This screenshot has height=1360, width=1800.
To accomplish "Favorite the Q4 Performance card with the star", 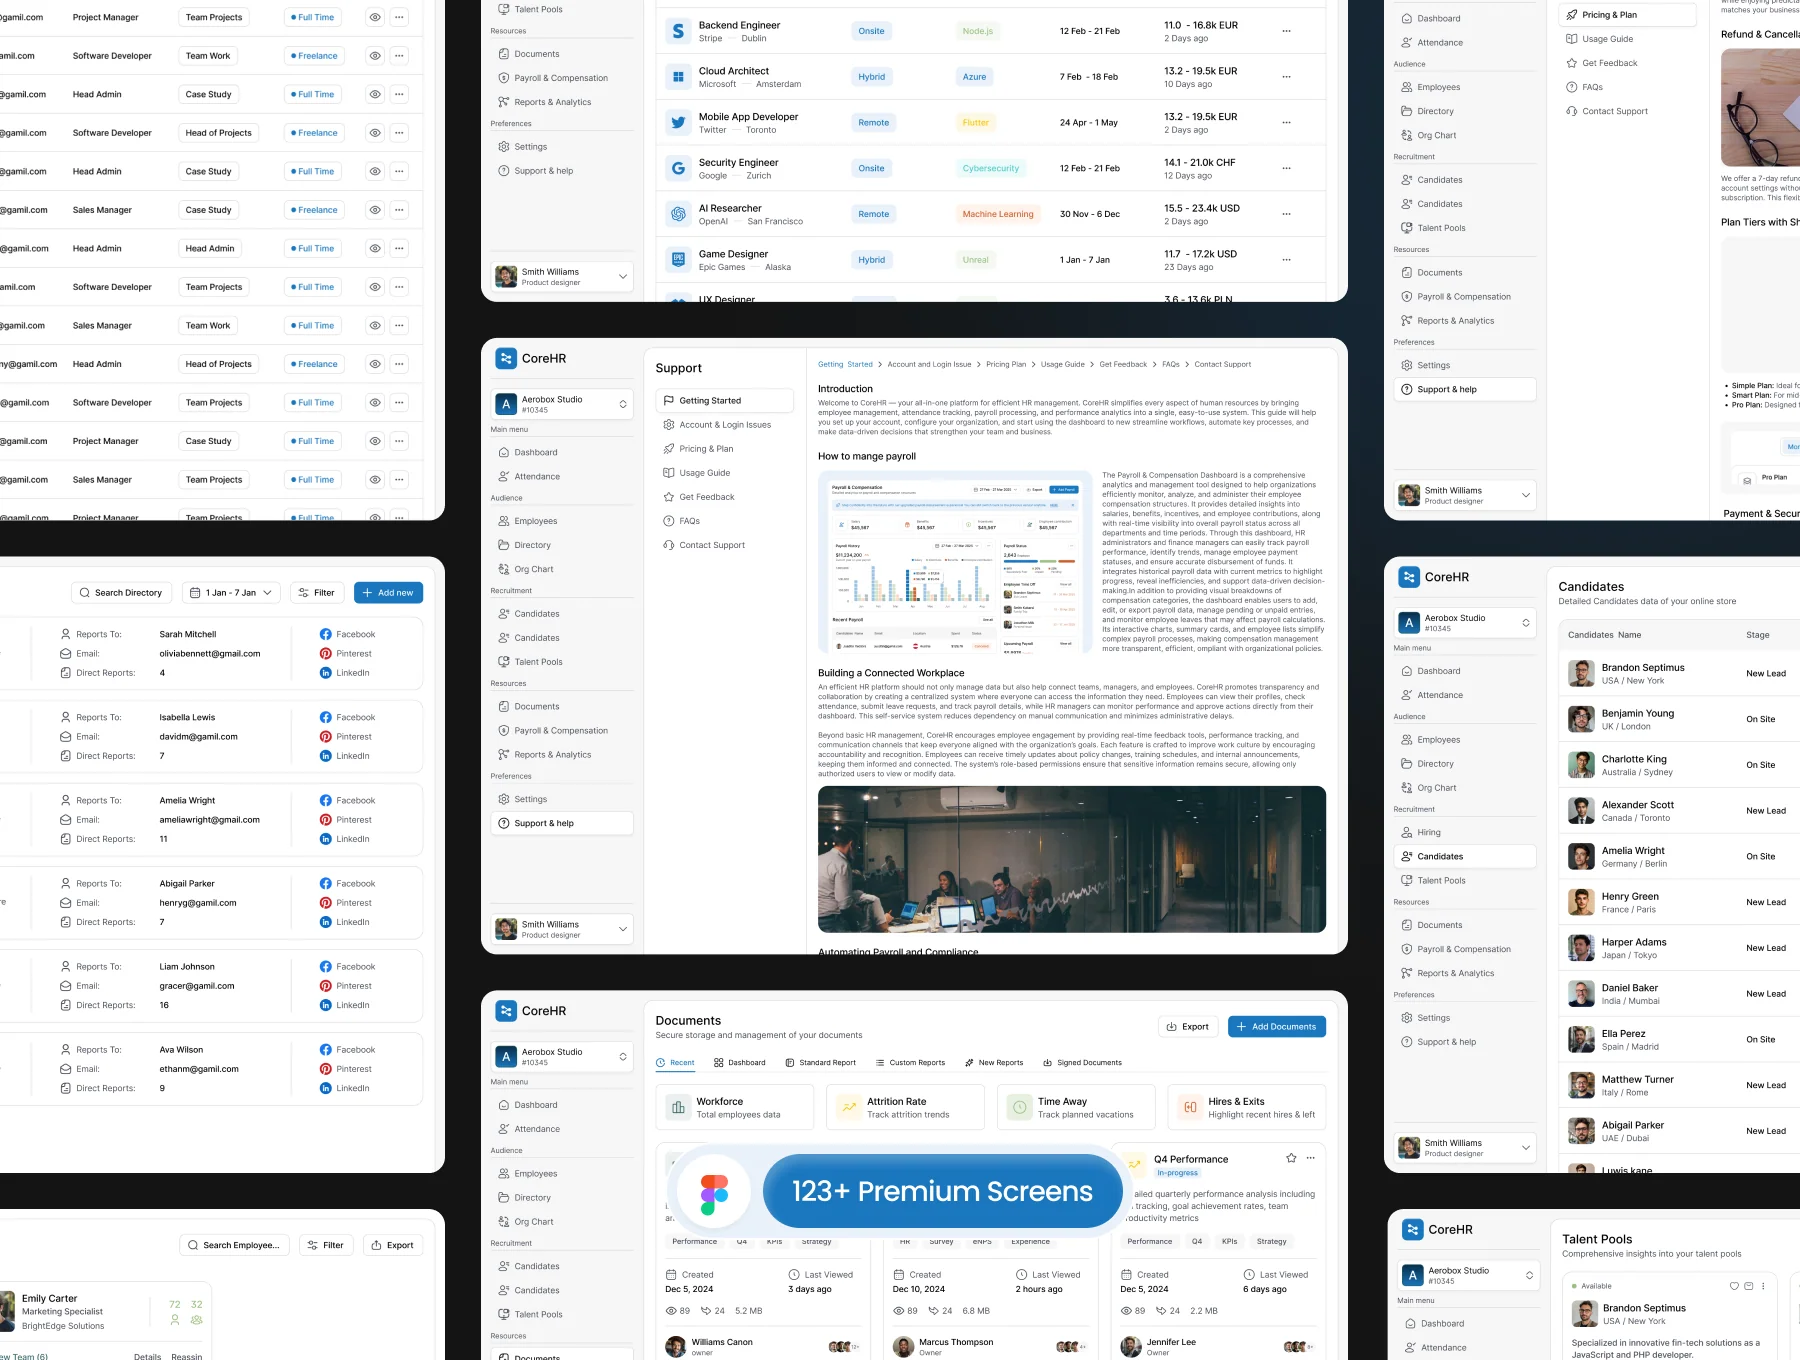I will (1291, 1158).
